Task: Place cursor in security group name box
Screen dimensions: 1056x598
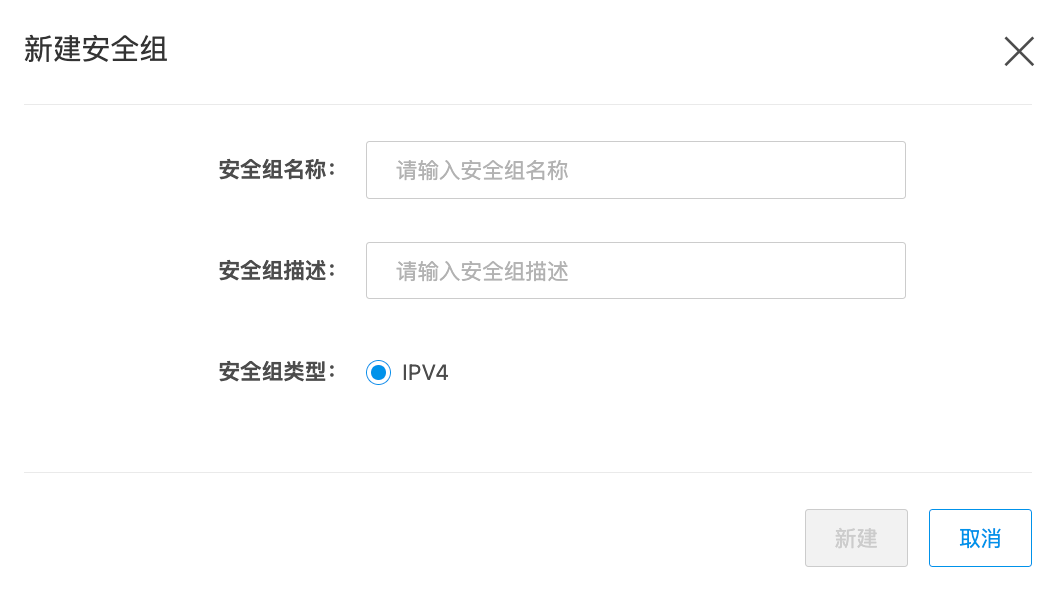Action: [x=635, y=170]
